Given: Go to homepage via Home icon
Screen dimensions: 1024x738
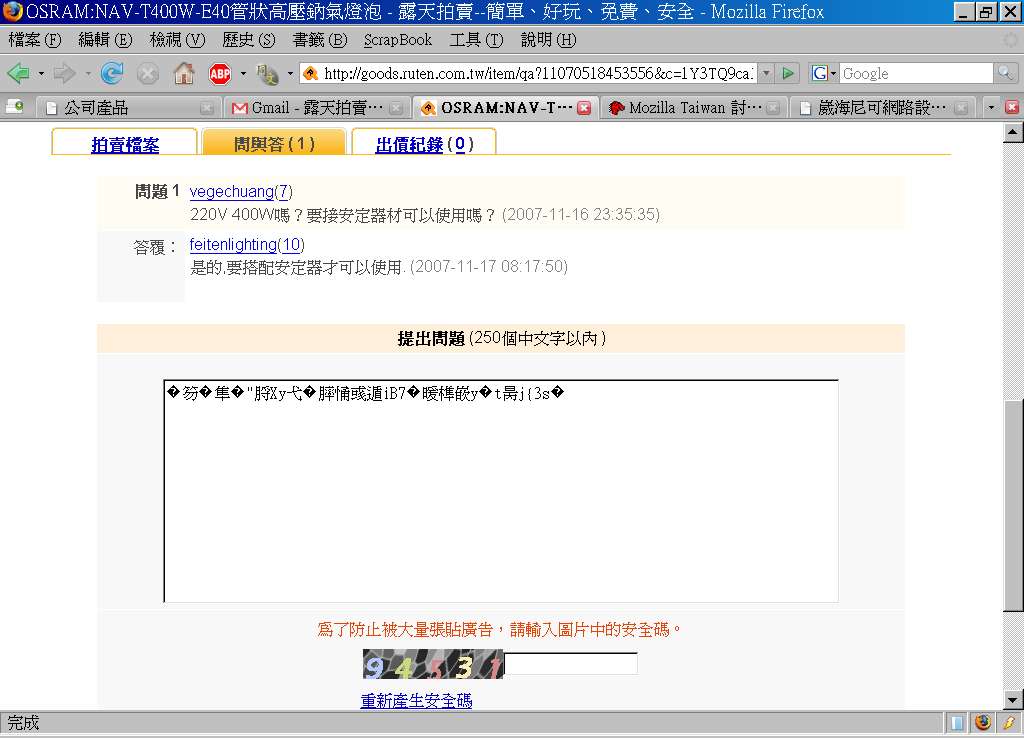Looking at the screenshot, I should [x=184, y=73].
